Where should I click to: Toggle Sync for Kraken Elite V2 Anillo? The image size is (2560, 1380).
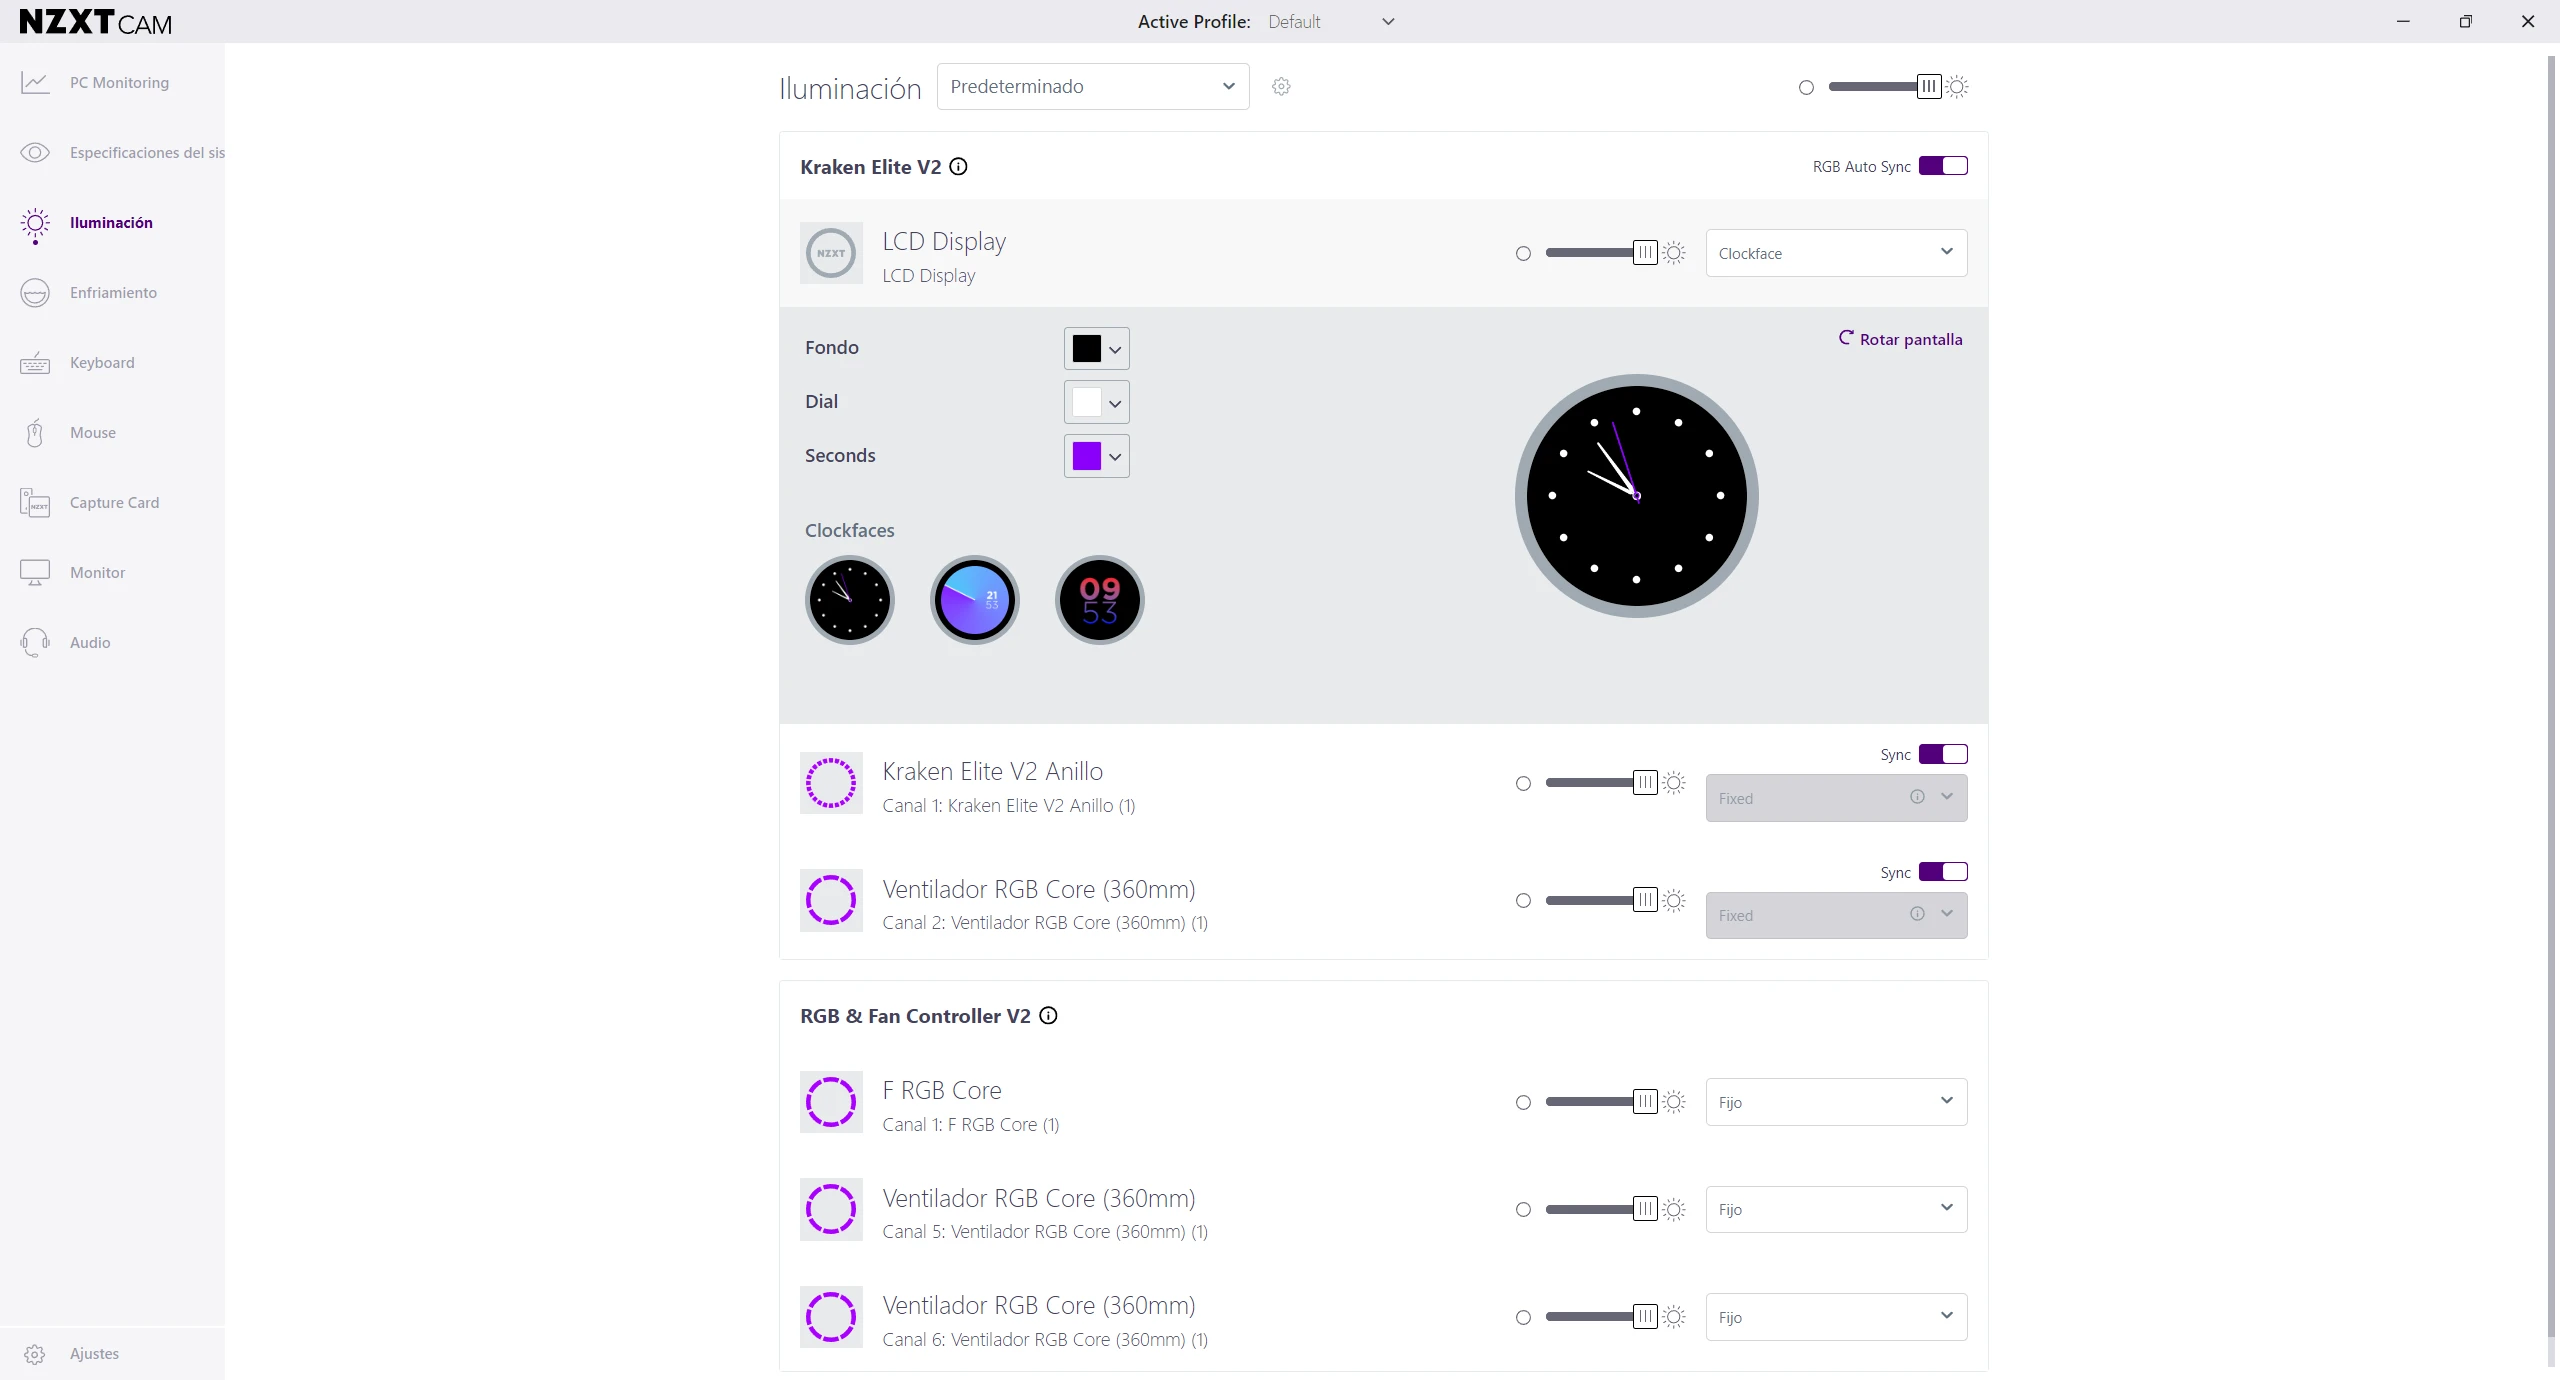pyautogui.click(x=1943, y=754)
